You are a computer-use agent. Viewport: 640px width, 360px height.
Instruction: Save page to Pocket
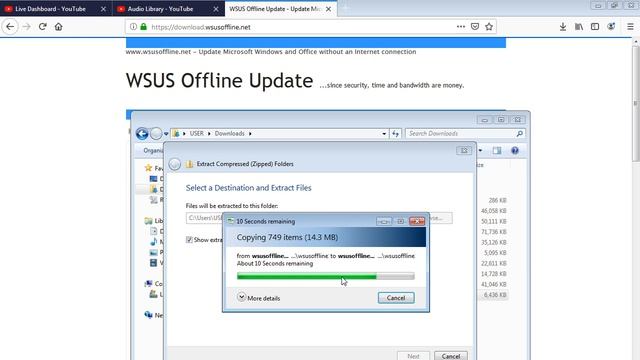coord(475,27)
